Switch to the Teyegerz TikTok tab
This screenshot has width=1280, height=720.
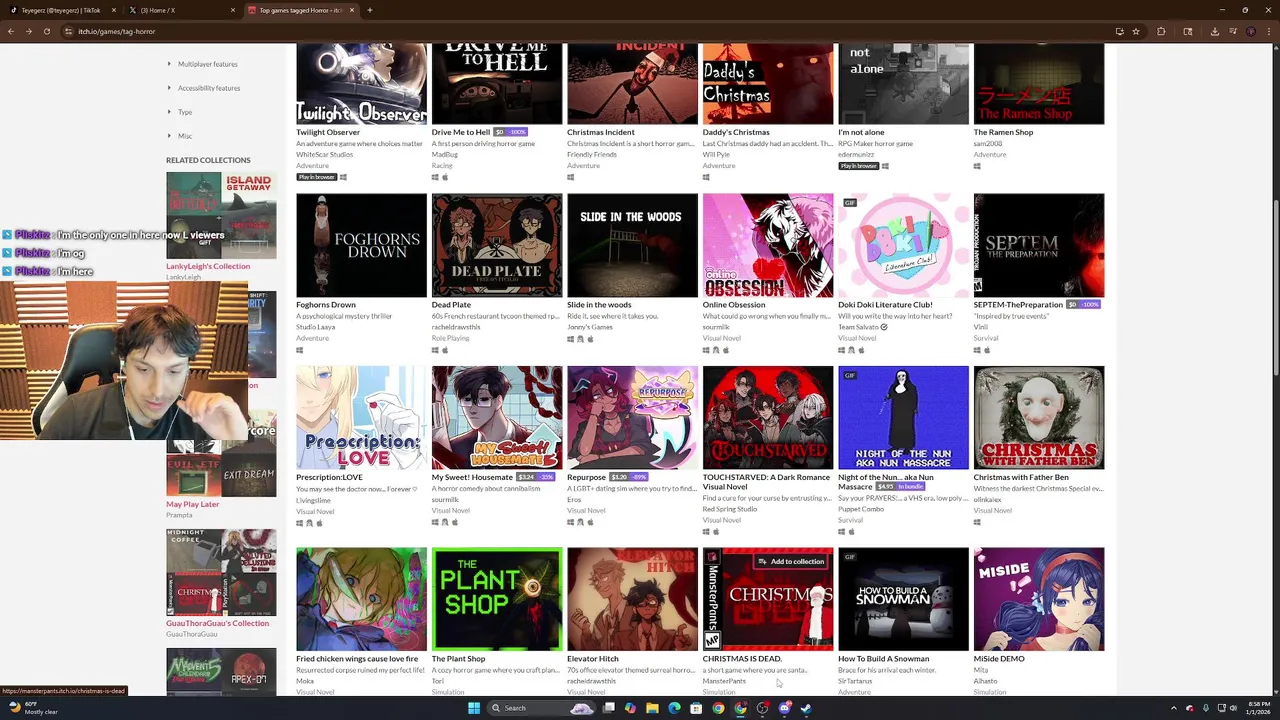click(60, 10)
